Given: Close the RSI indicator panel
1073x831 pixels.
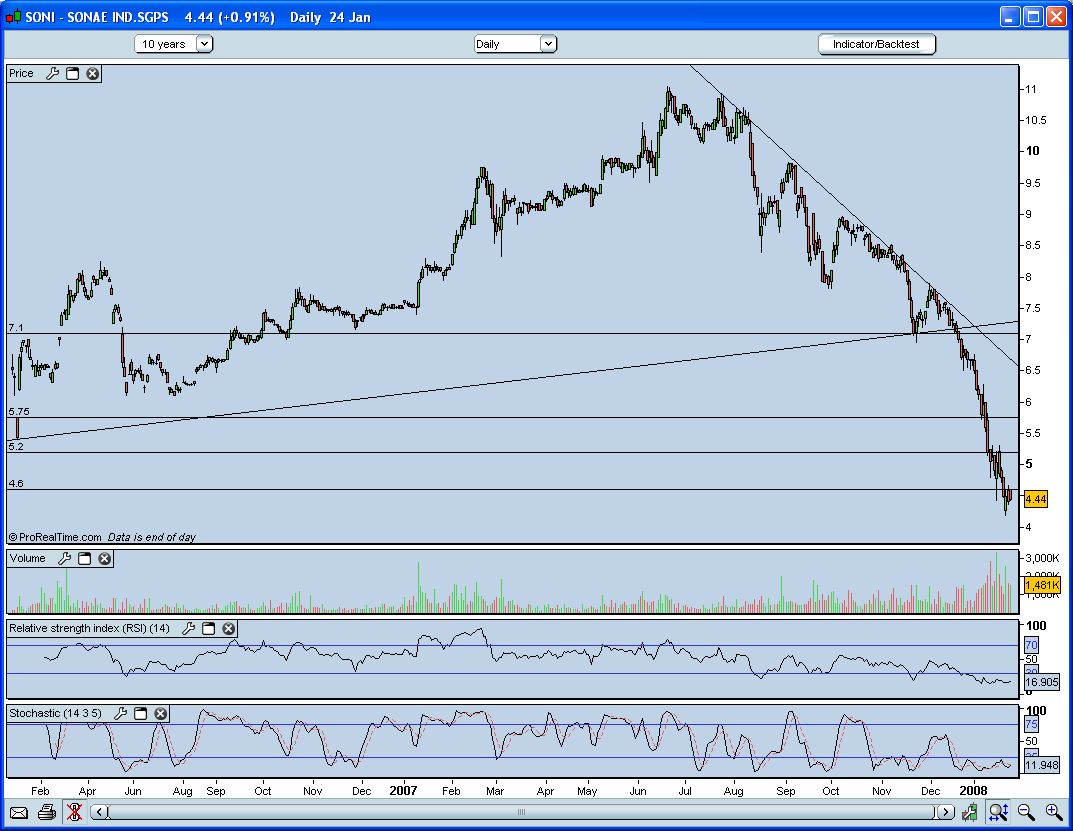Looking at the screenshot, I should 229,628.
